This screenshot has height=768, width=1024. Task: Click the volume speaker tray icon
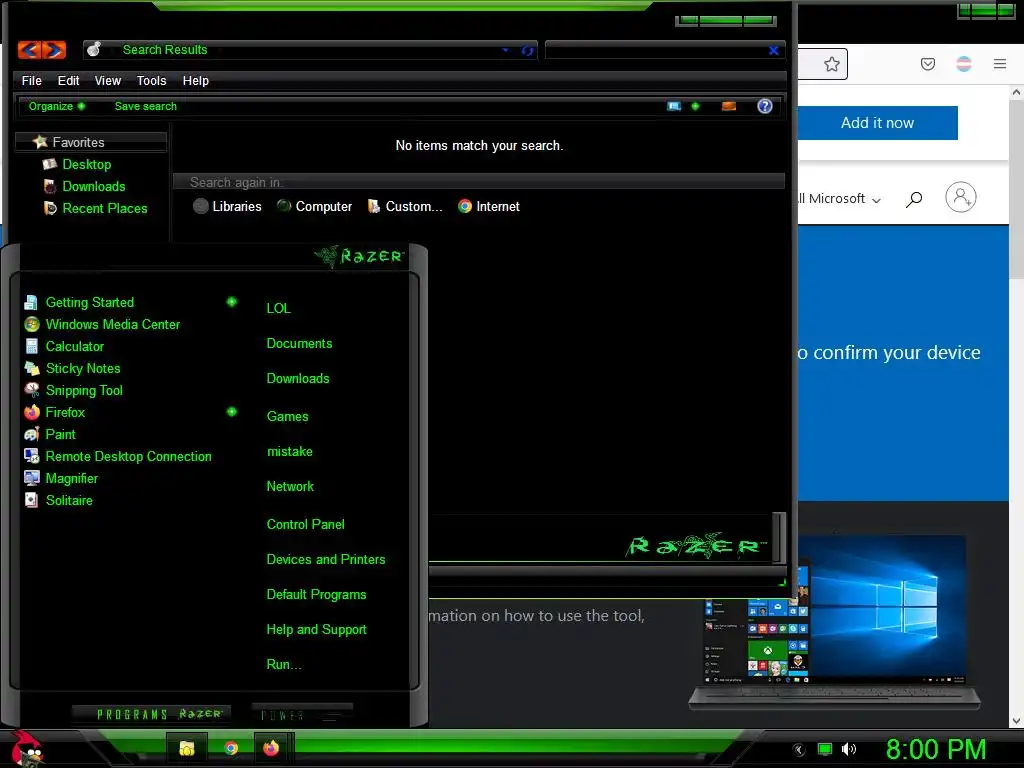pyautogui.click(x=848, y=749)
